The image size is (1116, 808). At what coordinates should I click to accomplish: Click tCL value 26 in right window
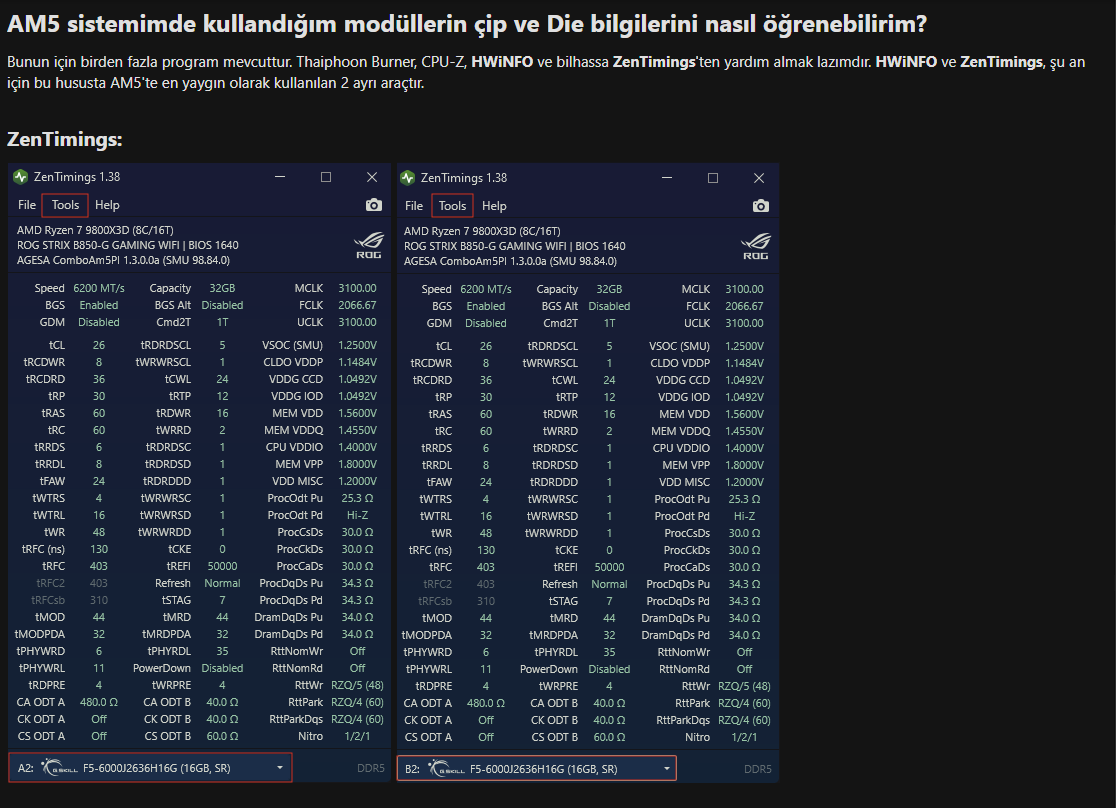[x=486, y=345]
